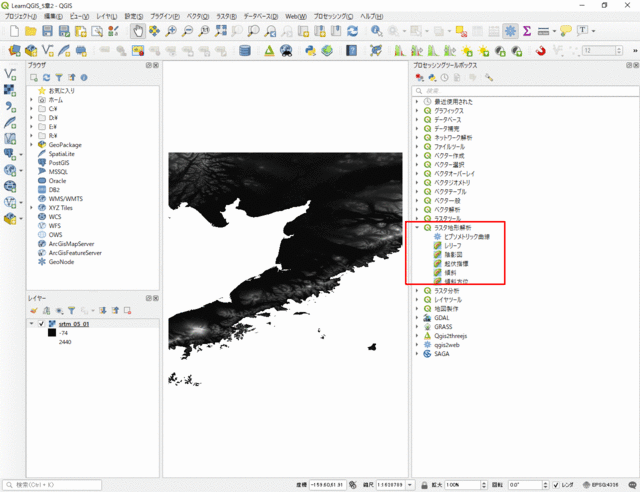Expand the GeoPackage browser node
640x492 pixels.
click(x=31, y=145)
